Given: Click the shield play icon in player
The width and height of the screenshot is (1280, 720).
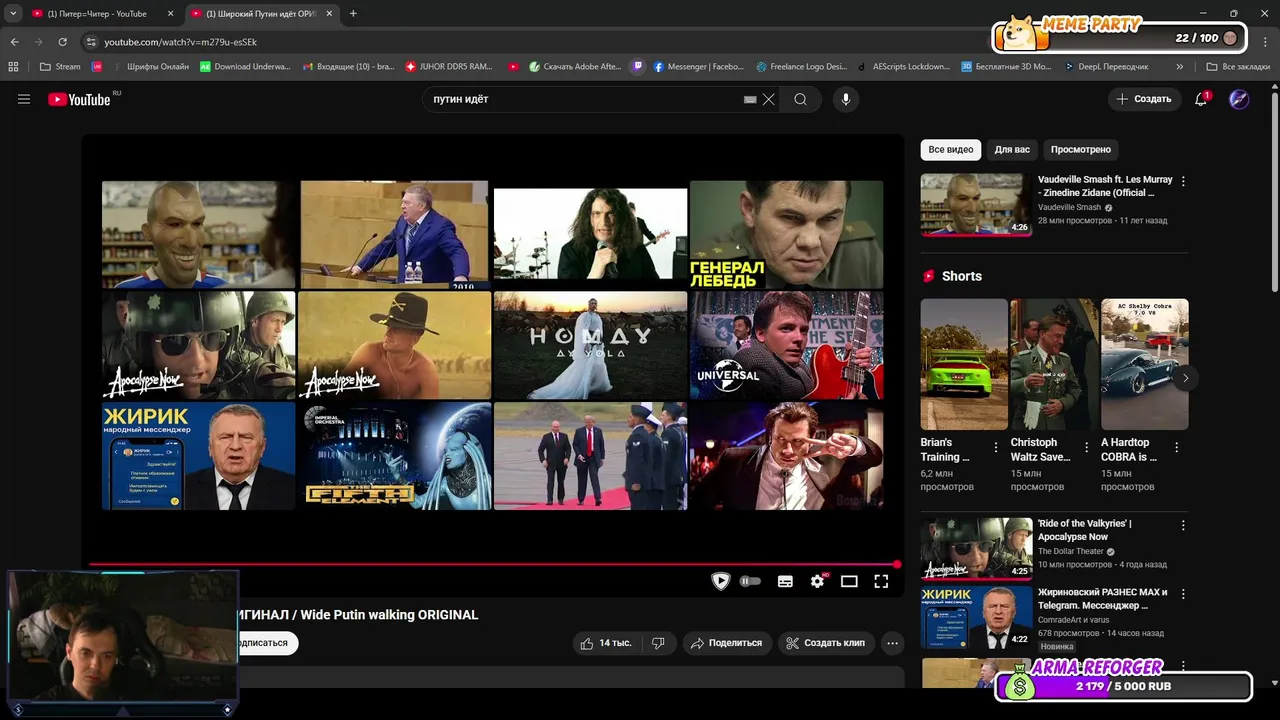Looking at the screenshot, I should (x=720, y=581).
